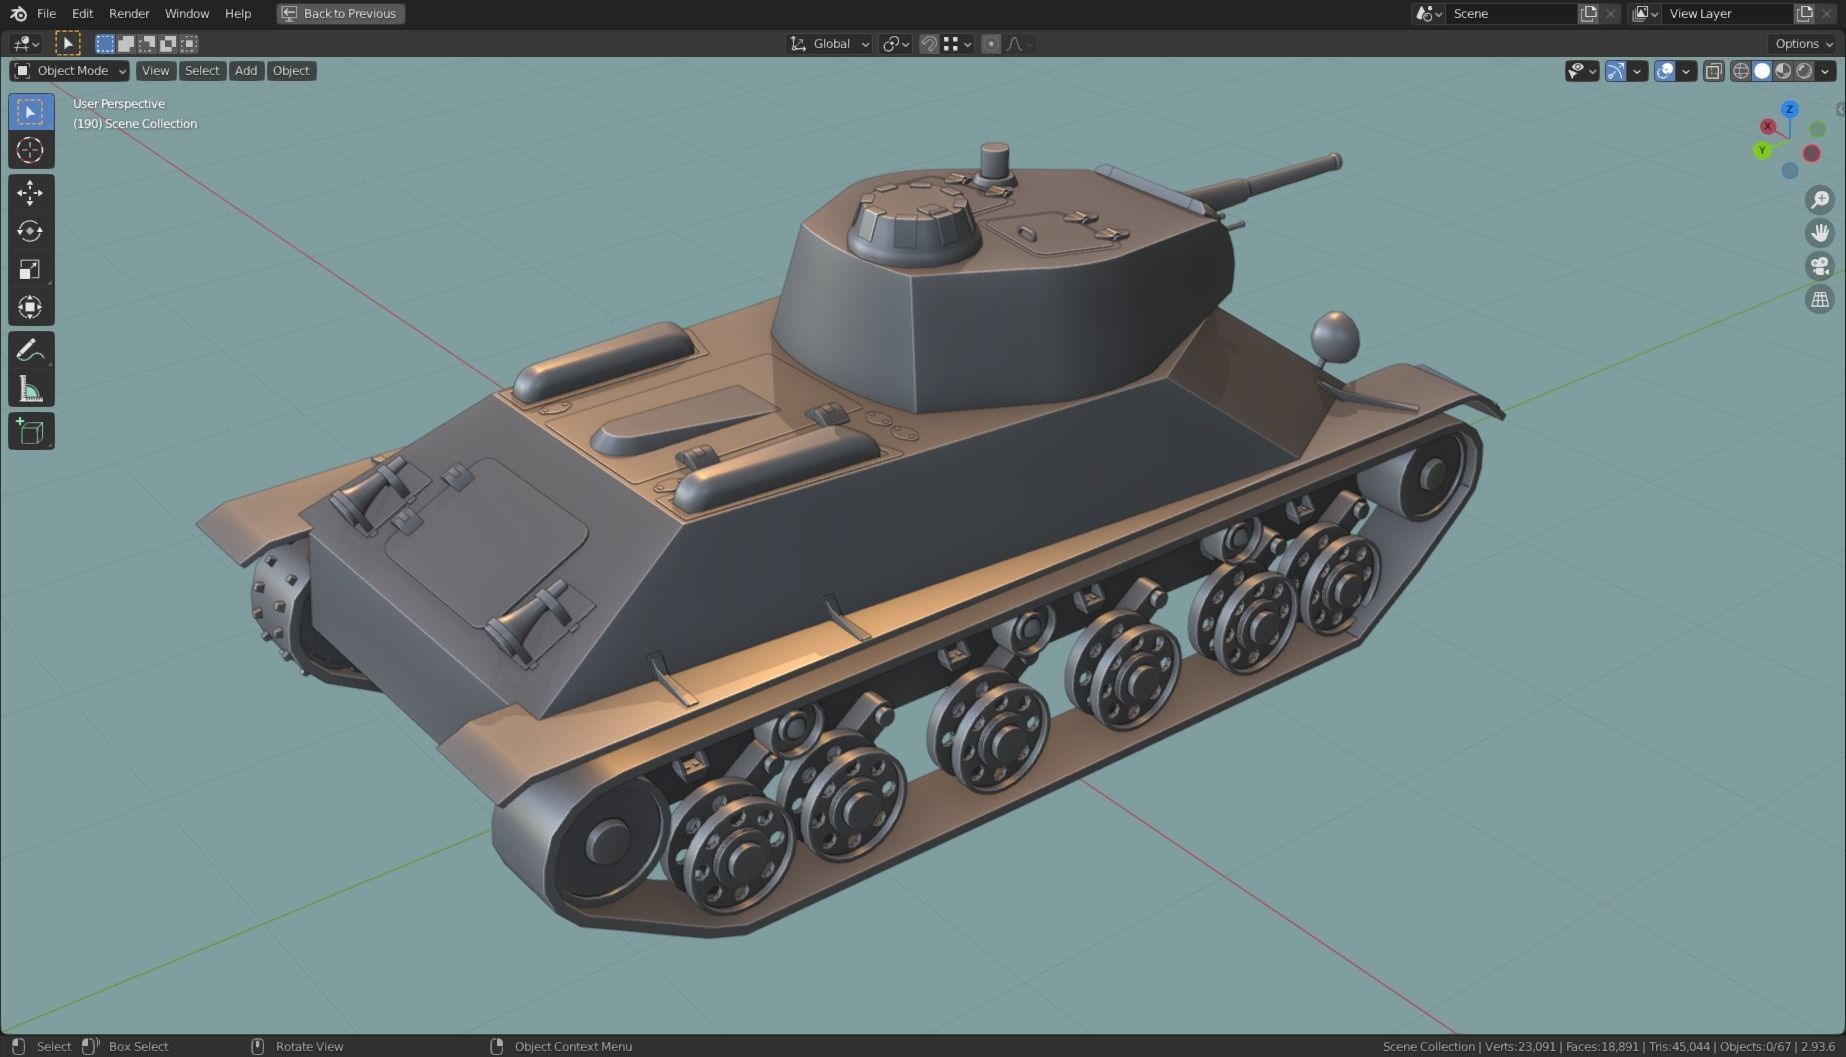Click the Y axis on navigation gizmo
The height and width of the screenshot is (1057, 1846).
(1762, 150)
